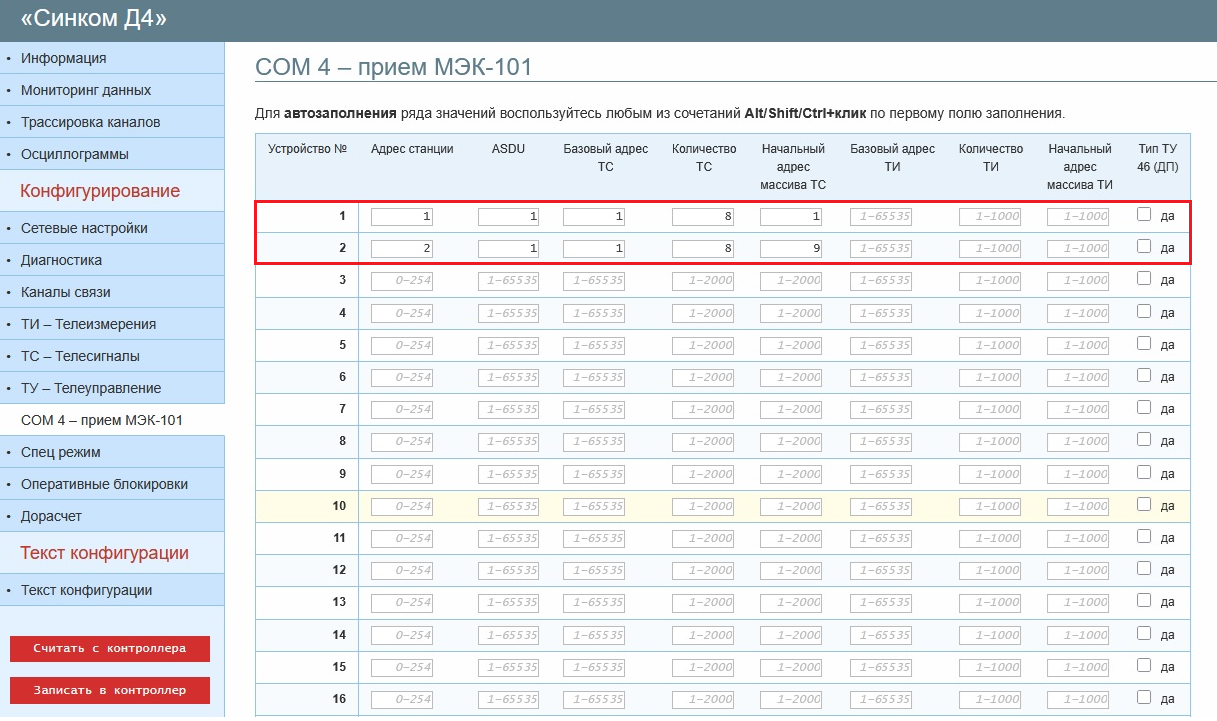The height and width of the screenshot is (721, 1217).
Task: Check Тип ТУ 46 box in row 10
Action: point(1144,504)
